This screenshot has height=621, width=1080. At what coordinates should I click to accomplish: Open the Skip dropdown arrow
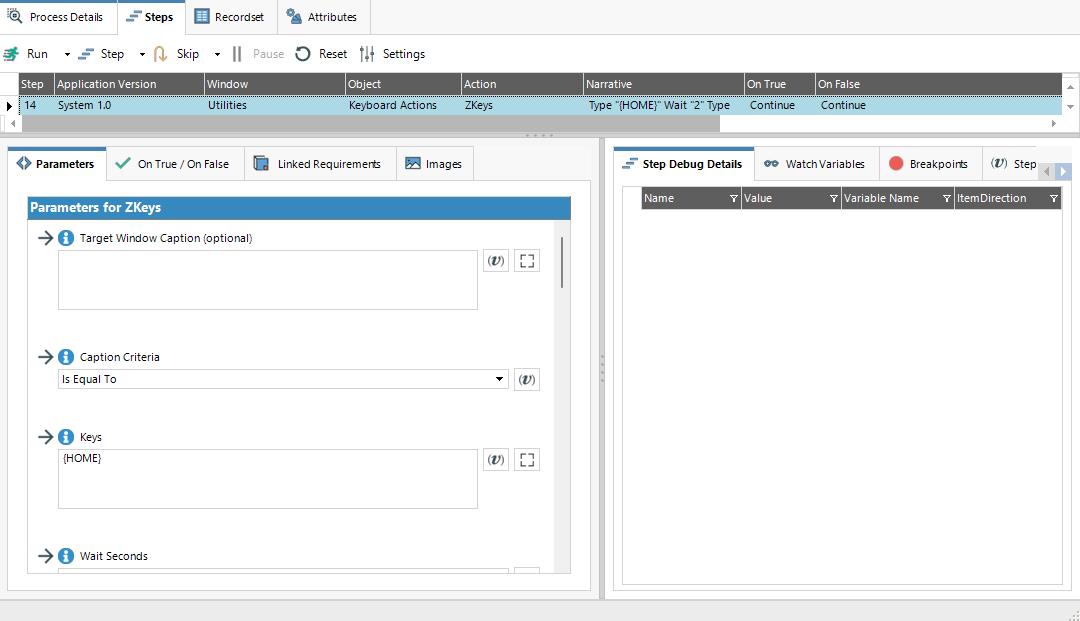click(217, 54)
